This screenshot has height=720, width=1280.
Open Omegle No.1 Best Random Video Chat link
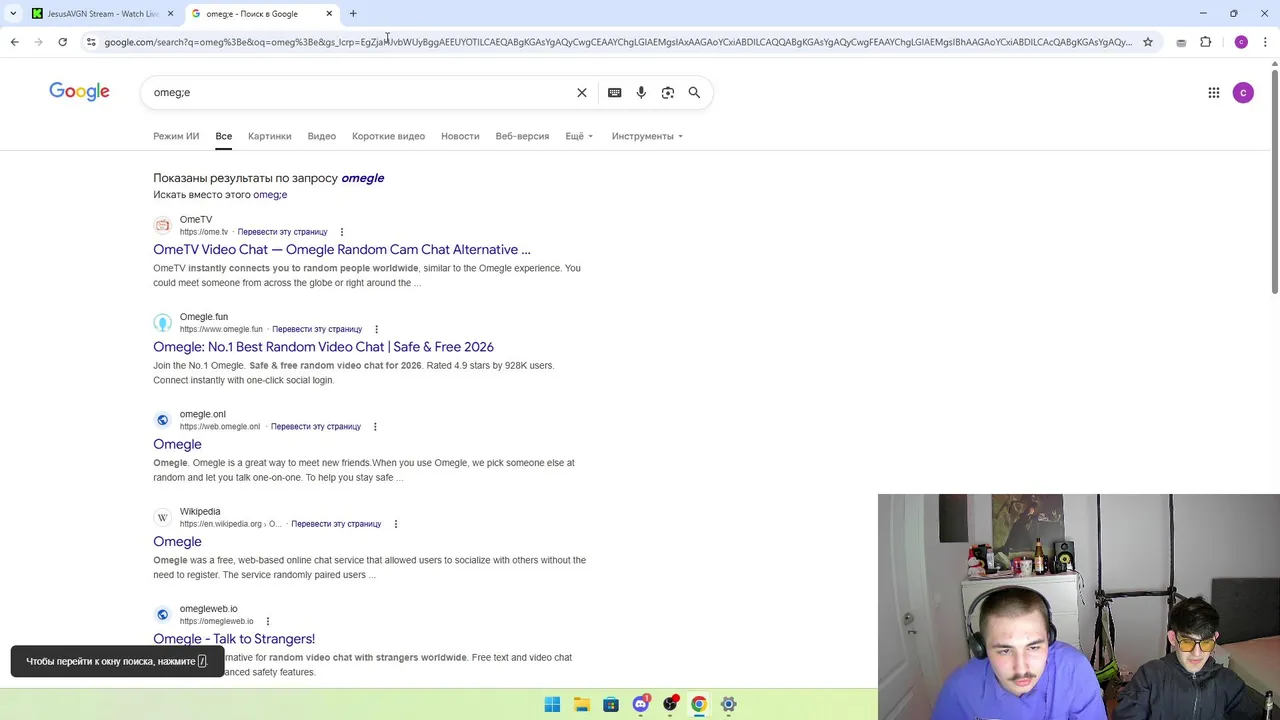323,347
